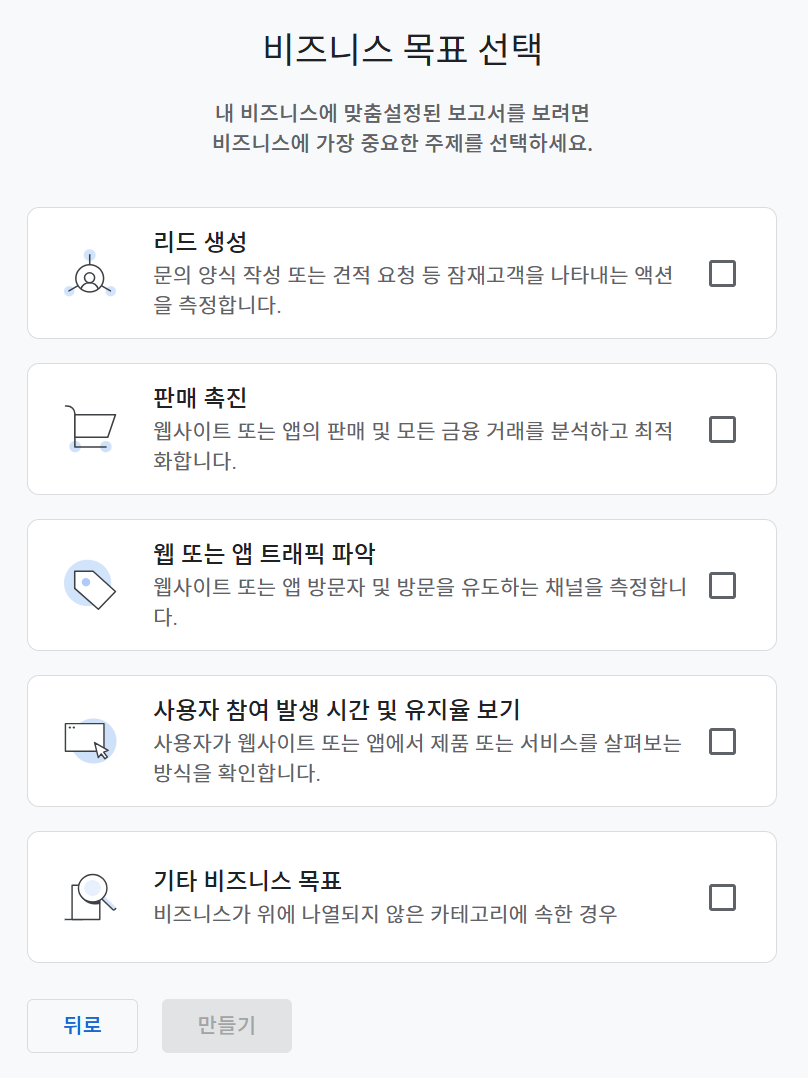This screenshot has height=1078, width=808.
Task: Select the 리드 생성 card title
Action: tap(200, 242)
